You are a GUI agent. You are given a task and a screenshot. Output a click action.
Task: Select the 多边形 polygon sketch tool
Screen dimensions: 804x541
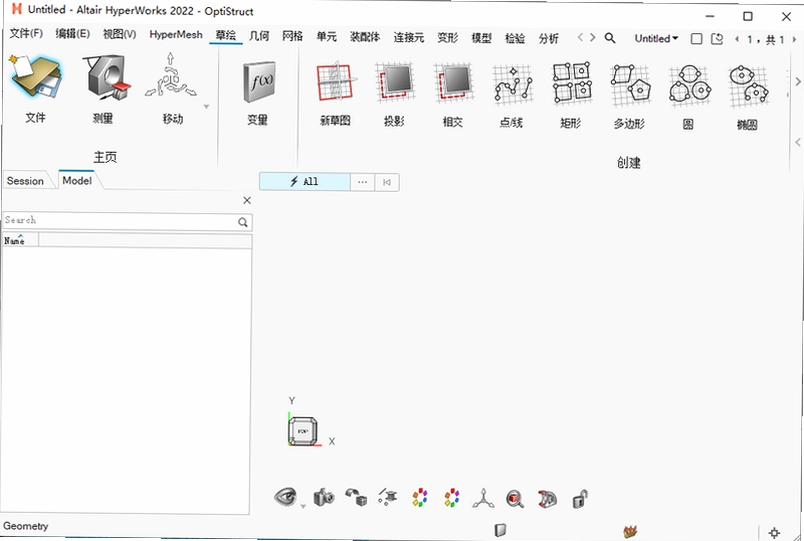point(630,96)
